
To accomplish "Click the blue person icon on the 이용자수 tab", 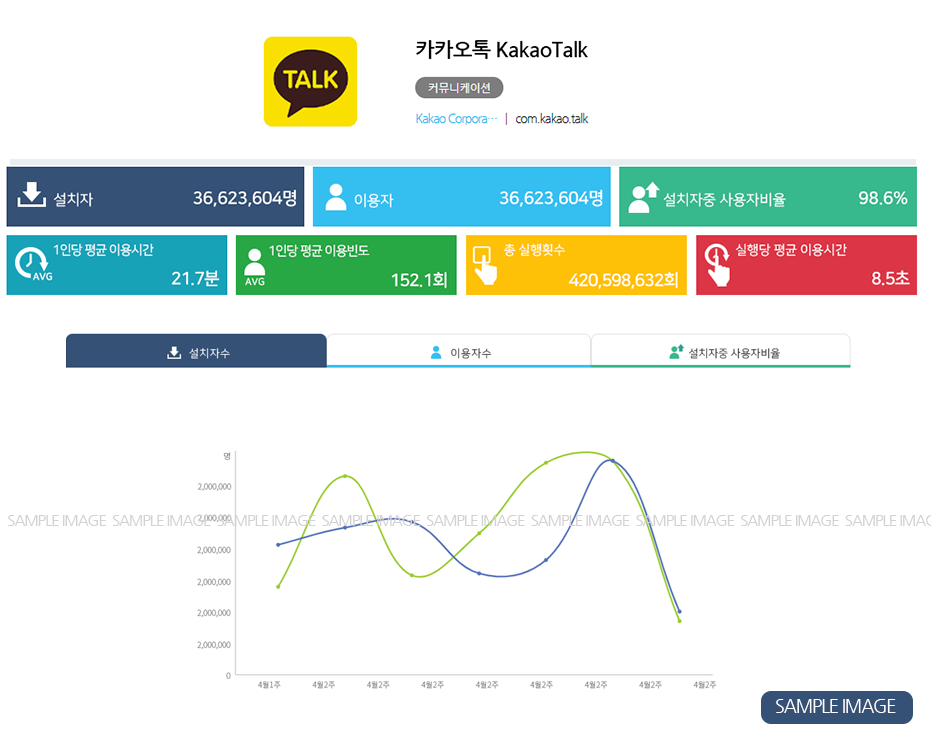I will click(436, 353).
